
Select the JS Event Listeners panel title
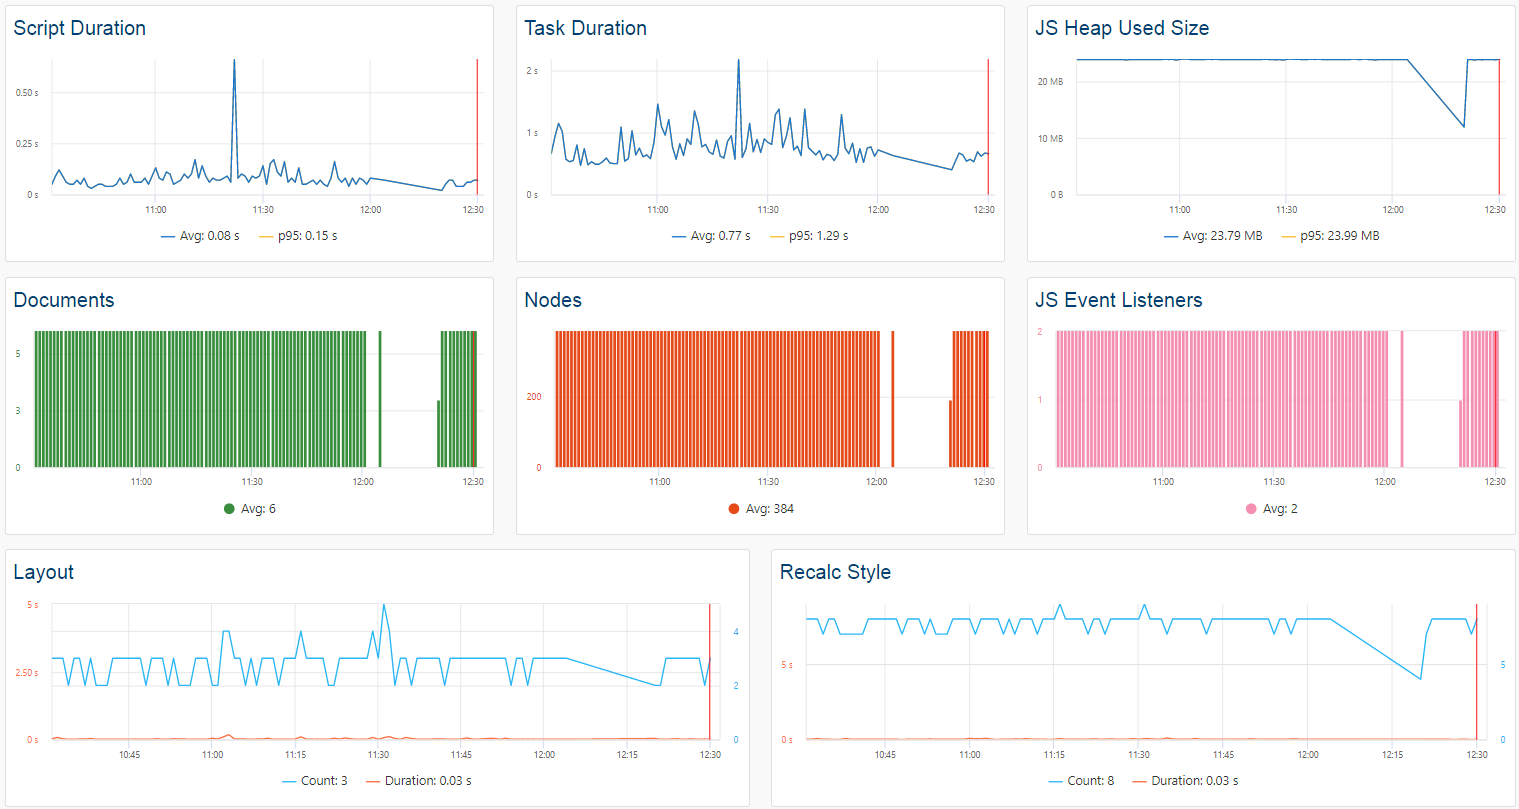(1118, 300)
